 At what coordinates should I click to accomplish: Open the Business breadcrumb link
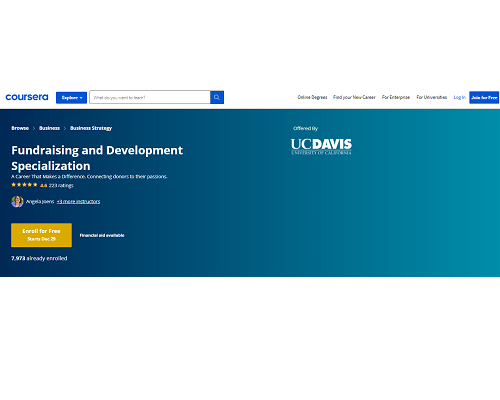tap(49, 128)
